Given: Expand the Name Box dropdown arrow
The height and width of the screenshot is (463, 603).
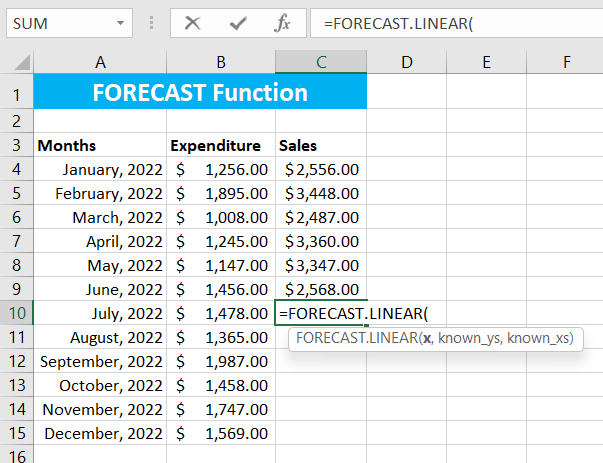Looking at the screenshot, I should click(121, 22).
